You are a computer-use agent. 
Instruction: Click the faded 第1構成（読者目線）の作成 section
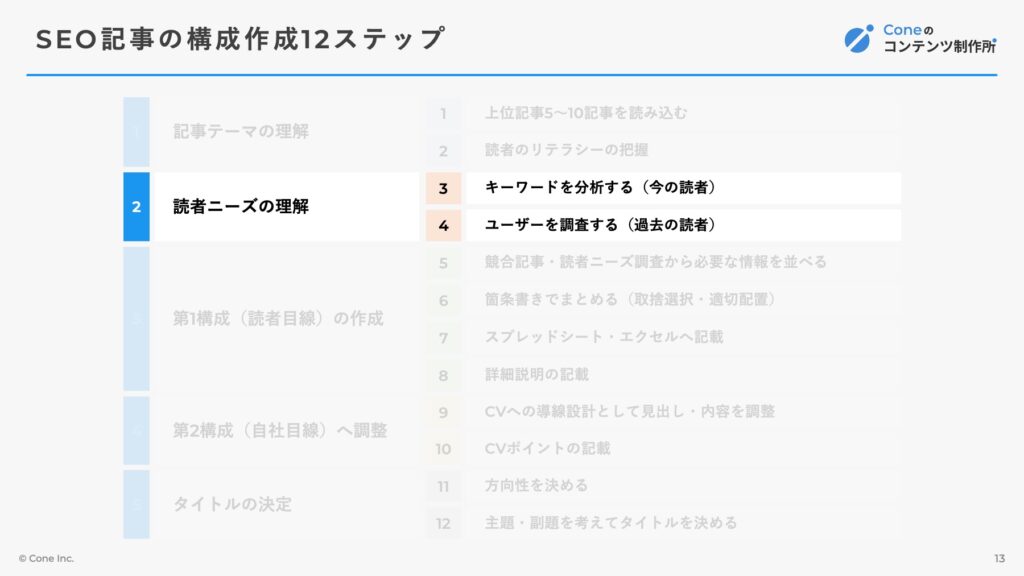click(271, 319)
